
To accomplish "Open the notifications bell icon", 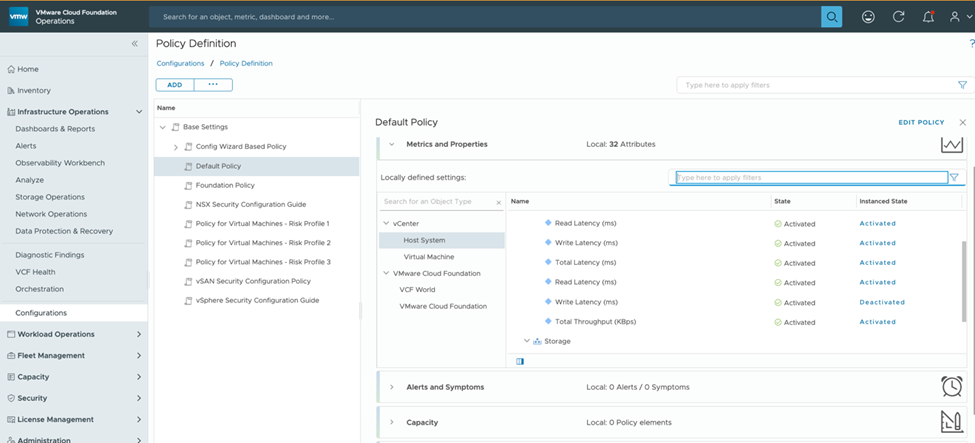I will click(x=928, y=17).
